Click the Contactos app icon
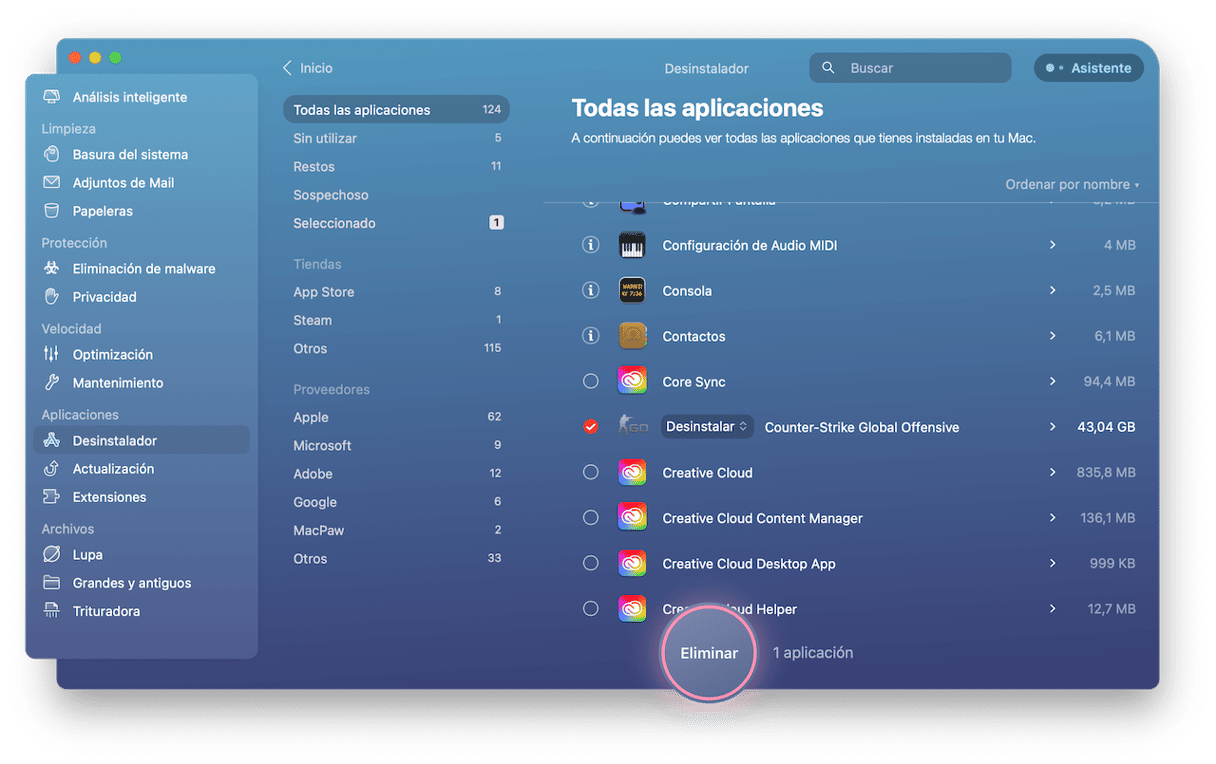This screenshot has width=1216, height=764. click(632, 336)
